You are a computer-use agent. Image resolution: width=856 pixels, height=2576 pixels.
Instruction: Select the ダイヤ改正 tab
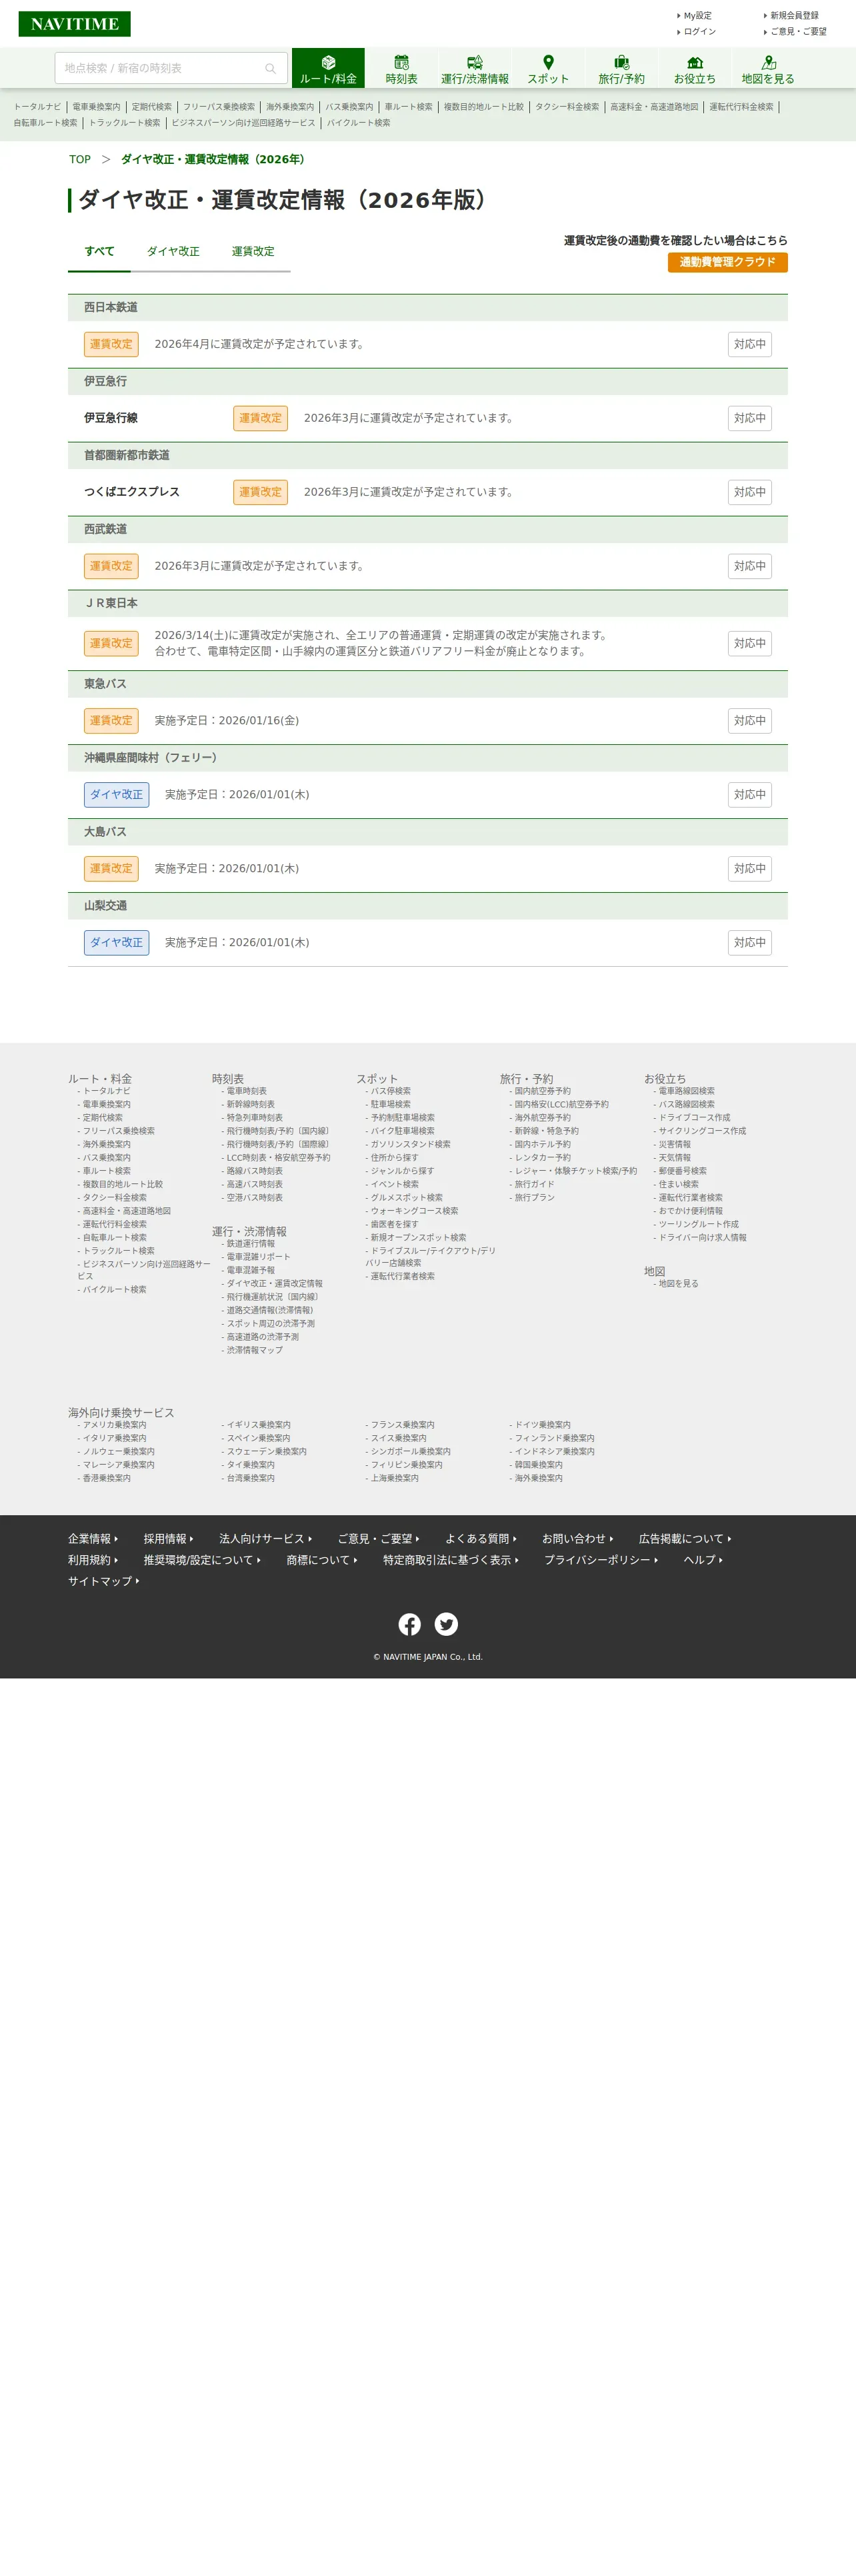173,251
